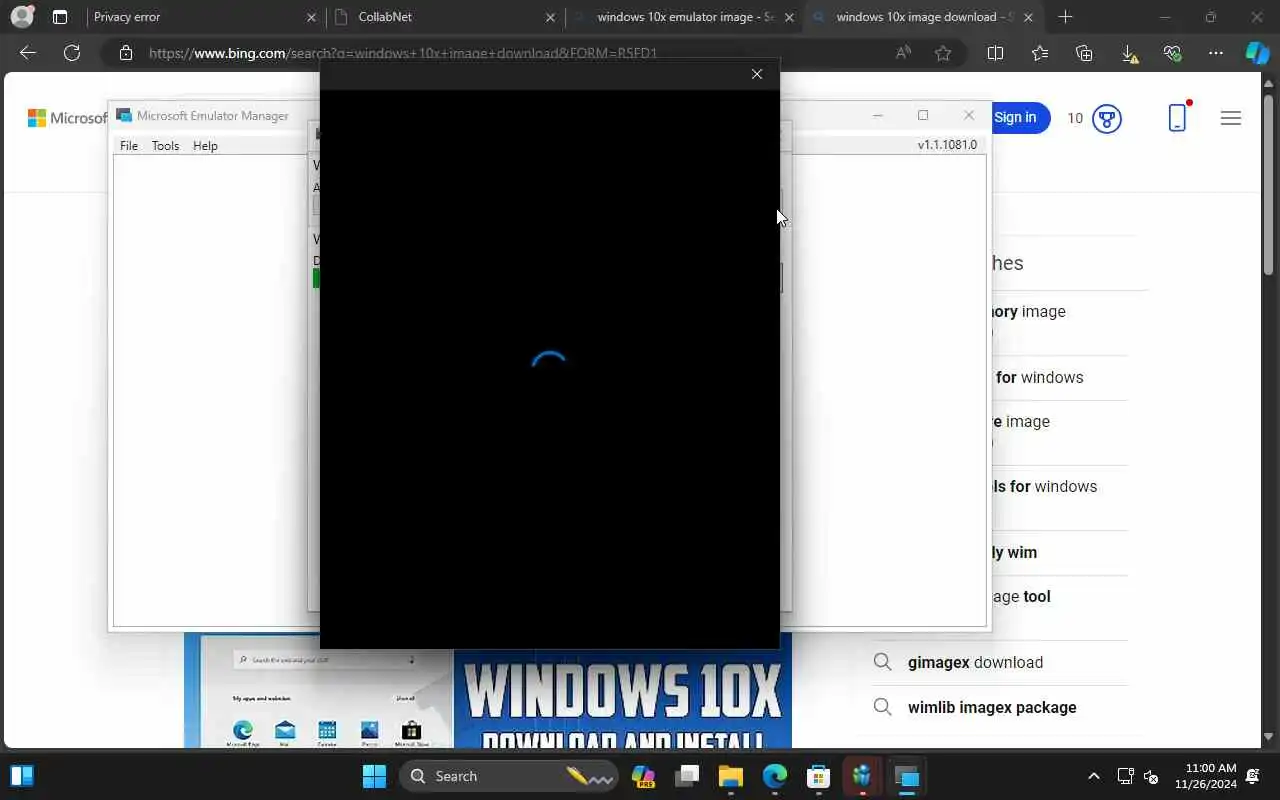This screenshot has height=800, width=1280.
Task: Click the muted volume tray icon
Action: point(1151,776)
